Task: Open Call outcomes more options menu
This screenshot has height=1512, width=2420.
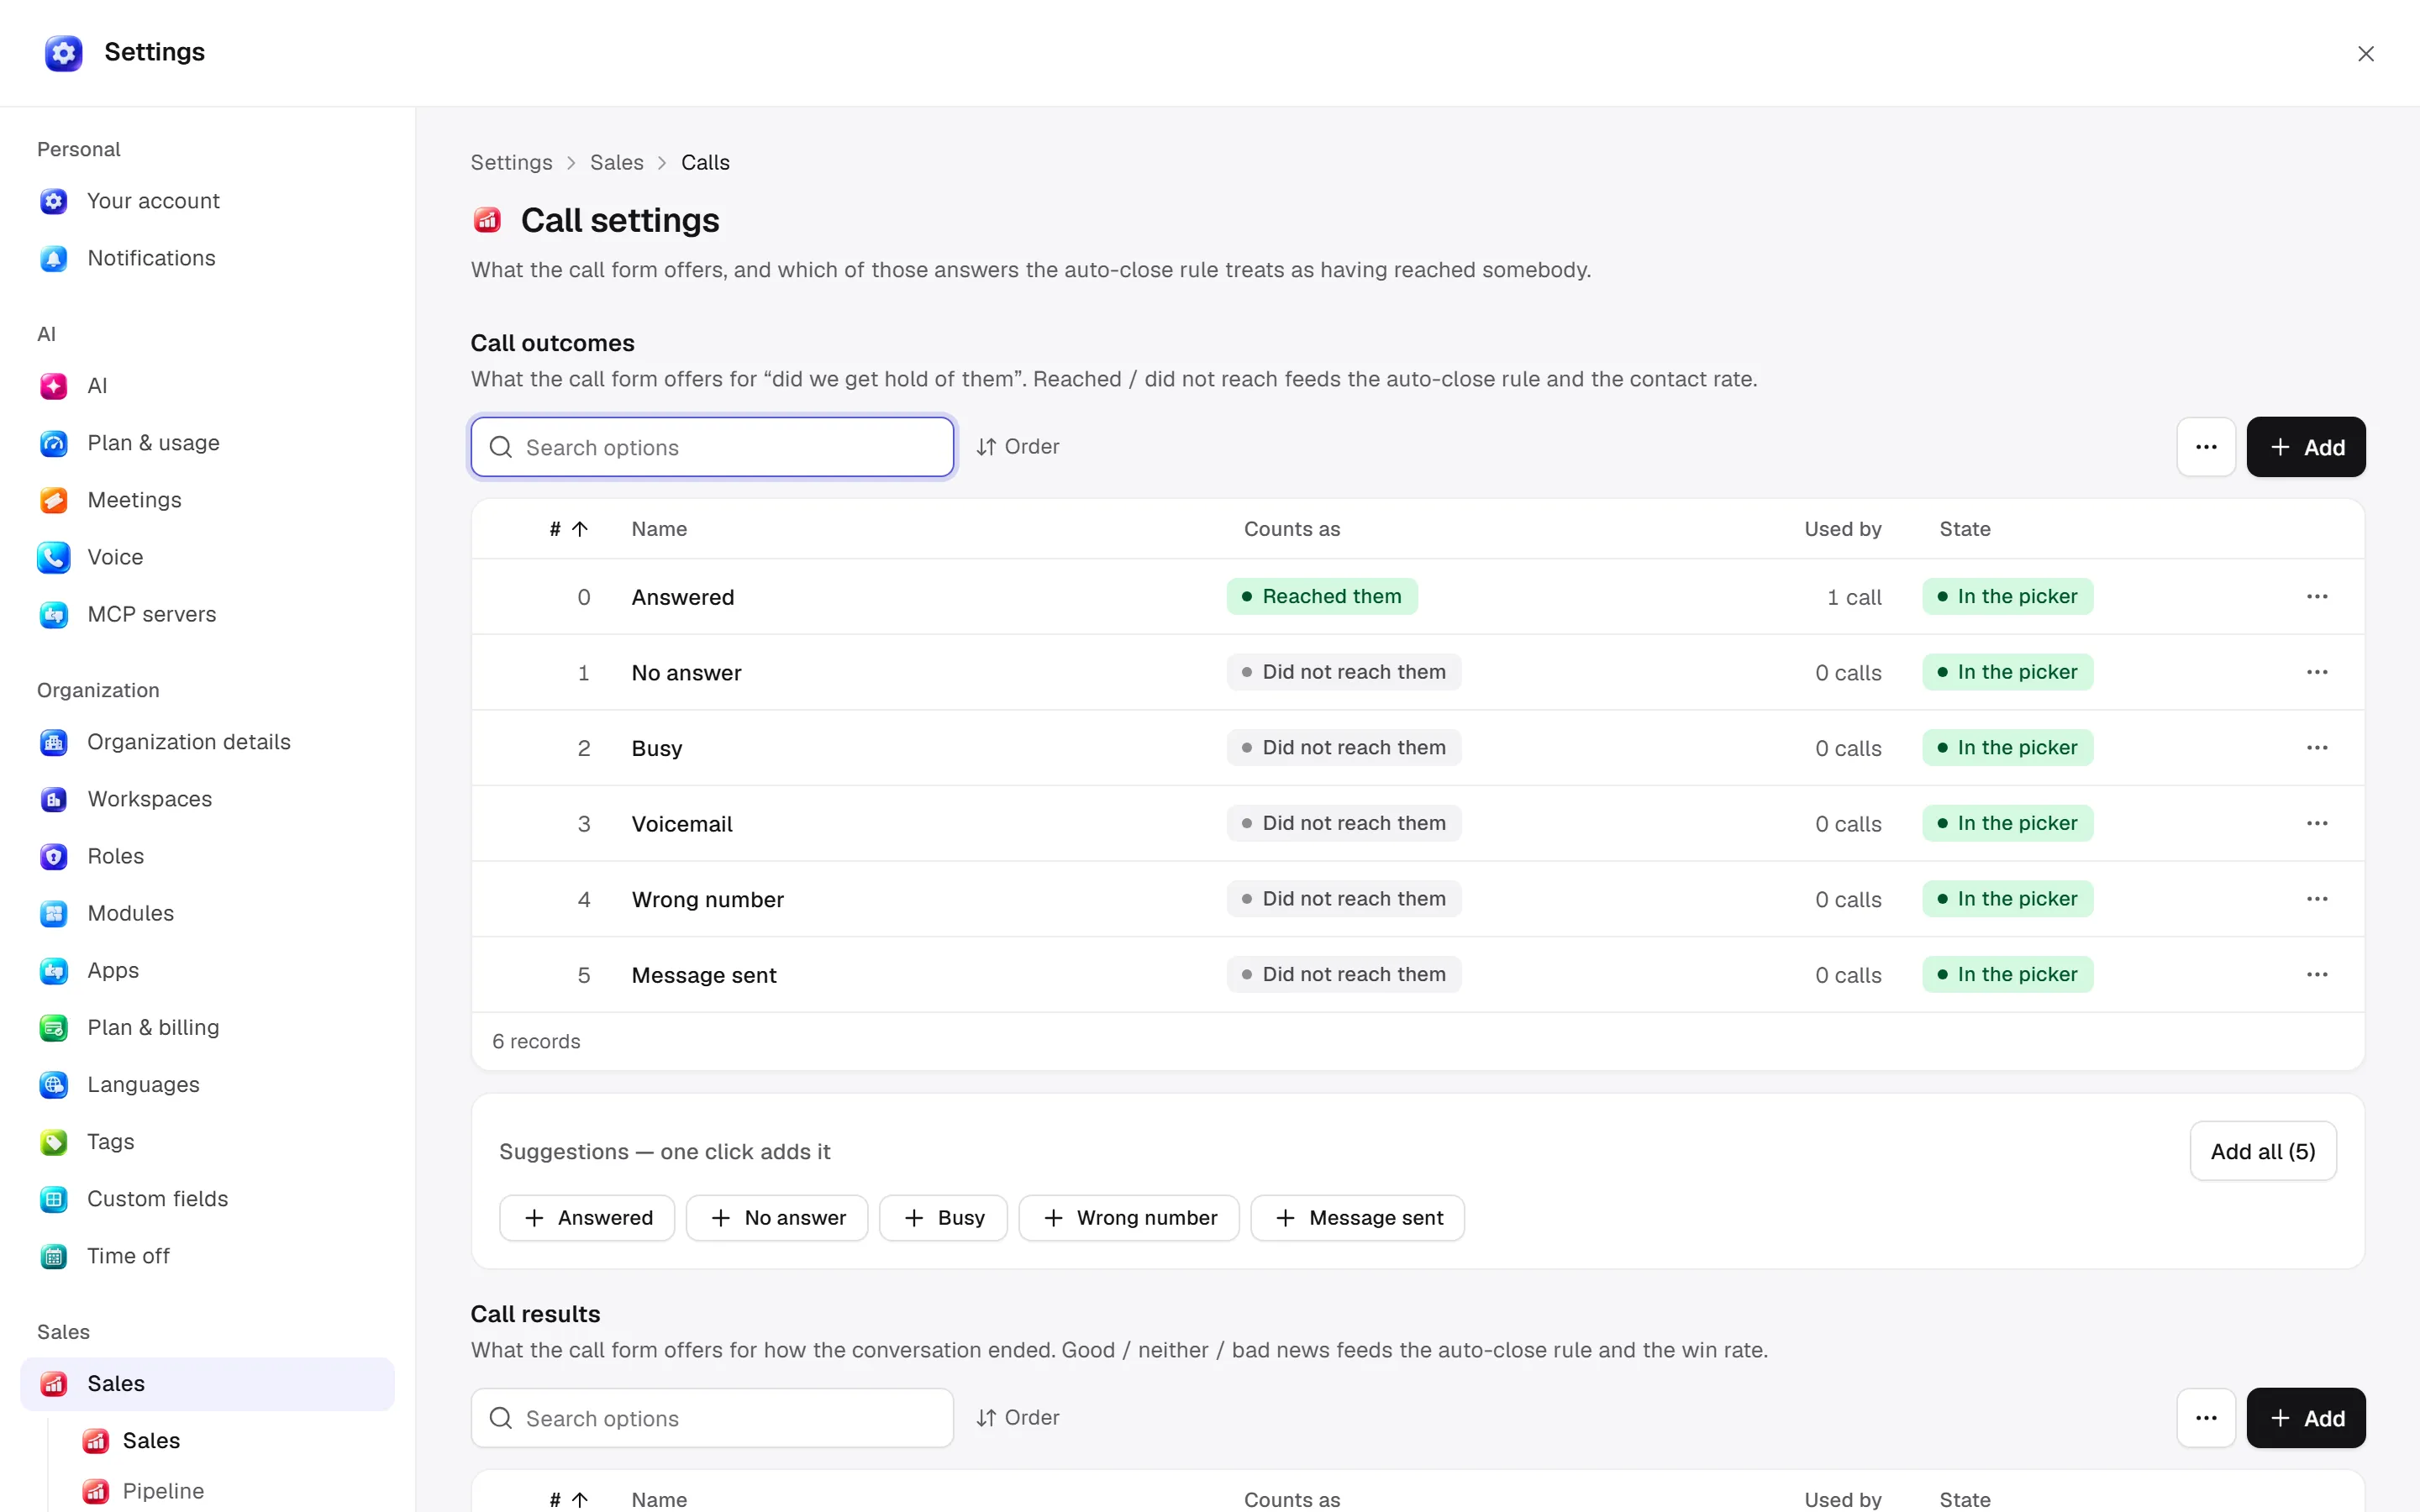Action: coord(2206,447)
